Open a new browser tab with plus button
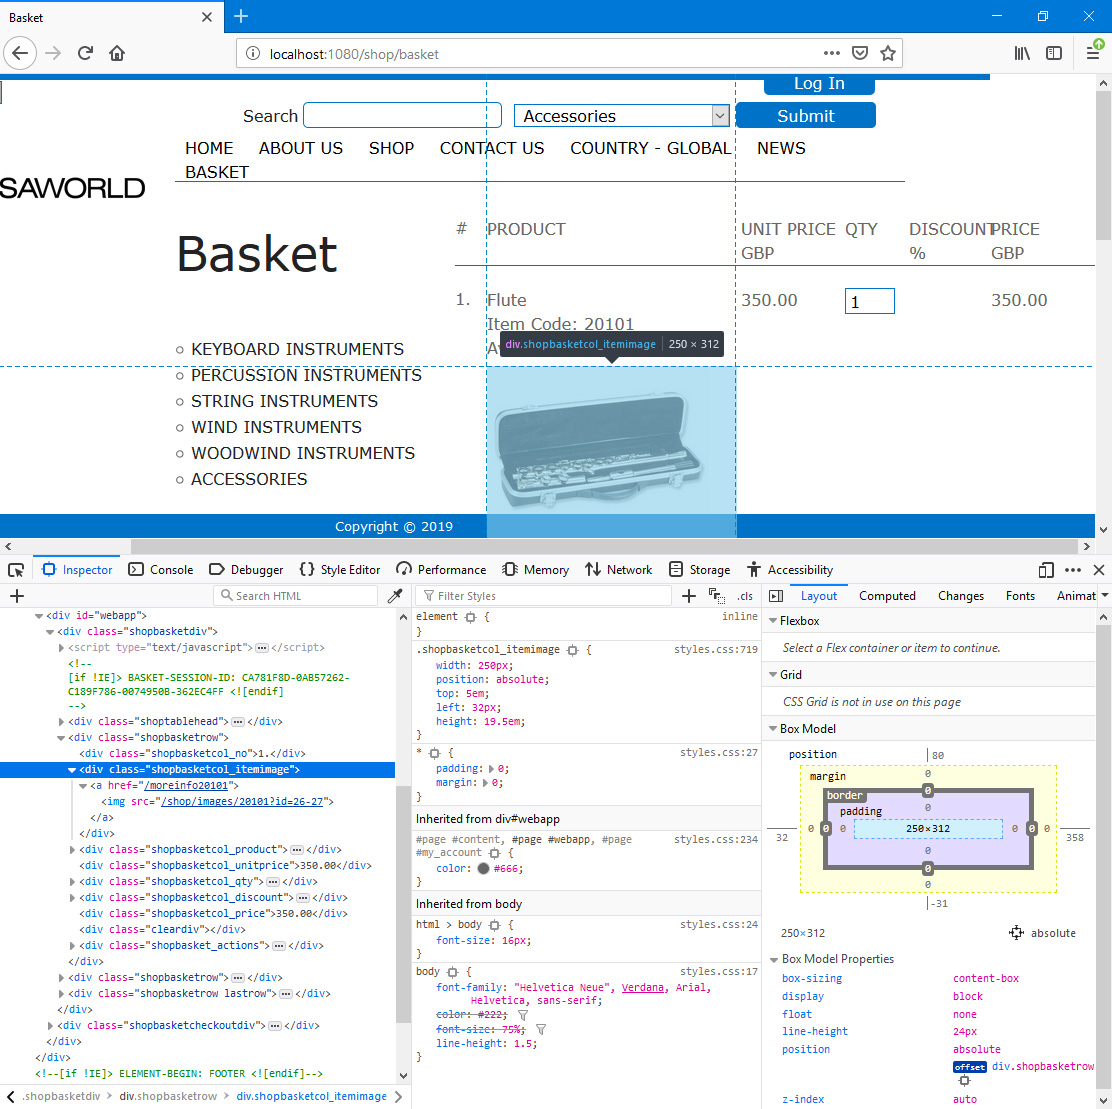The width and height of the screenshot is (1112, 1109). point(241,16)
